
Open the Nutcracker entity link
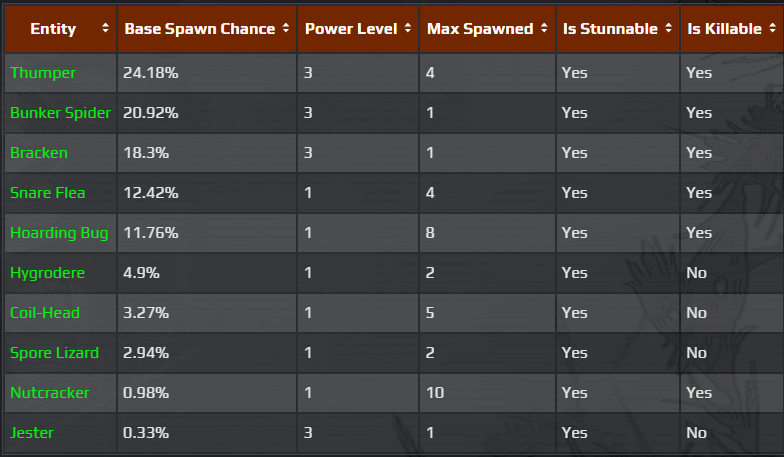coord(50,393)
